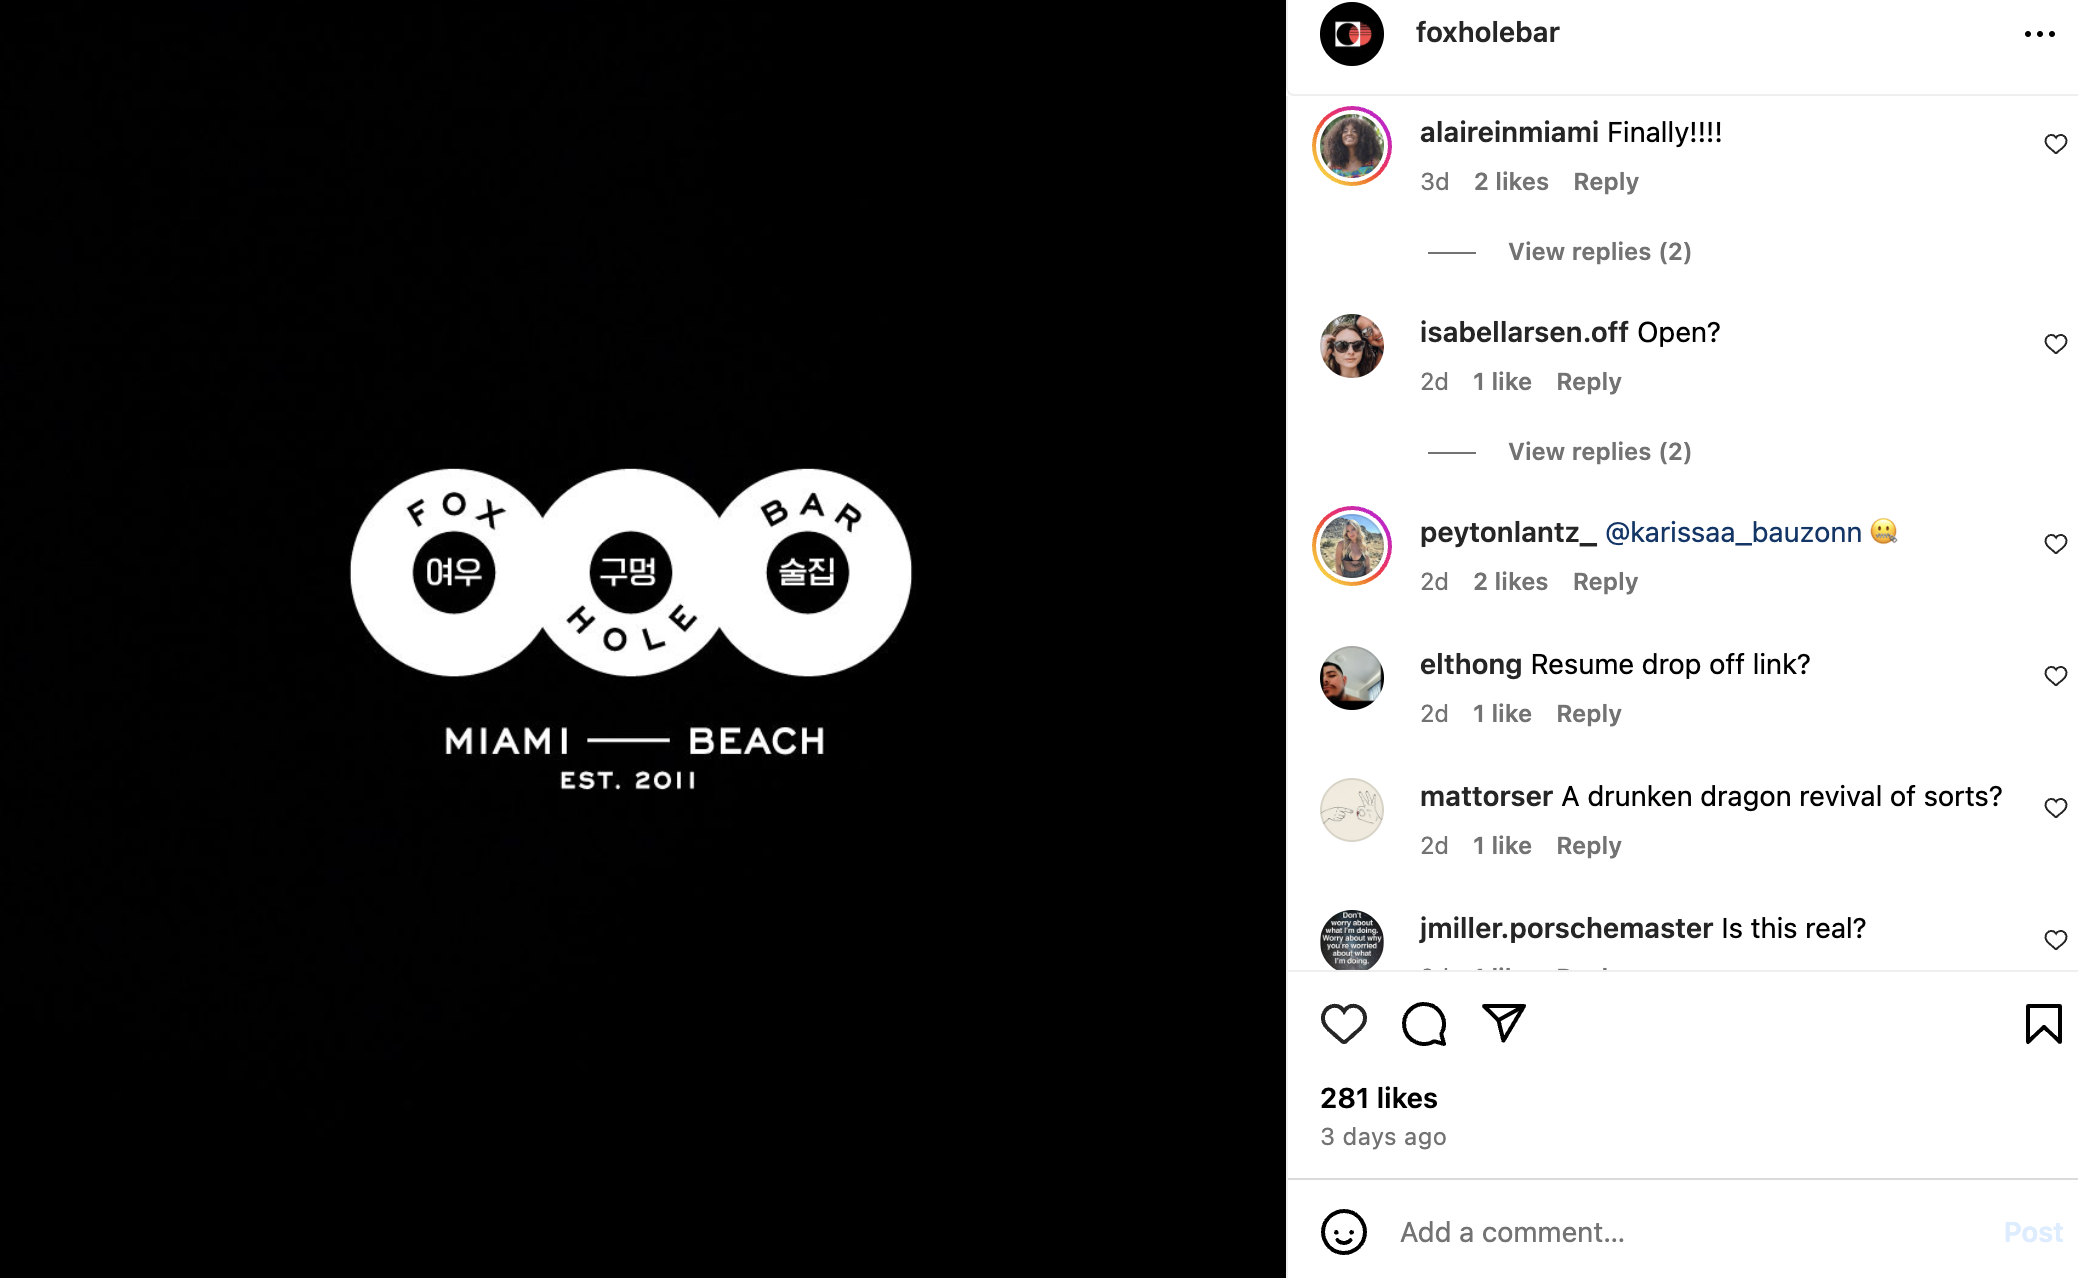Save post with the bookmark icon

[x=2043, y=1024]
